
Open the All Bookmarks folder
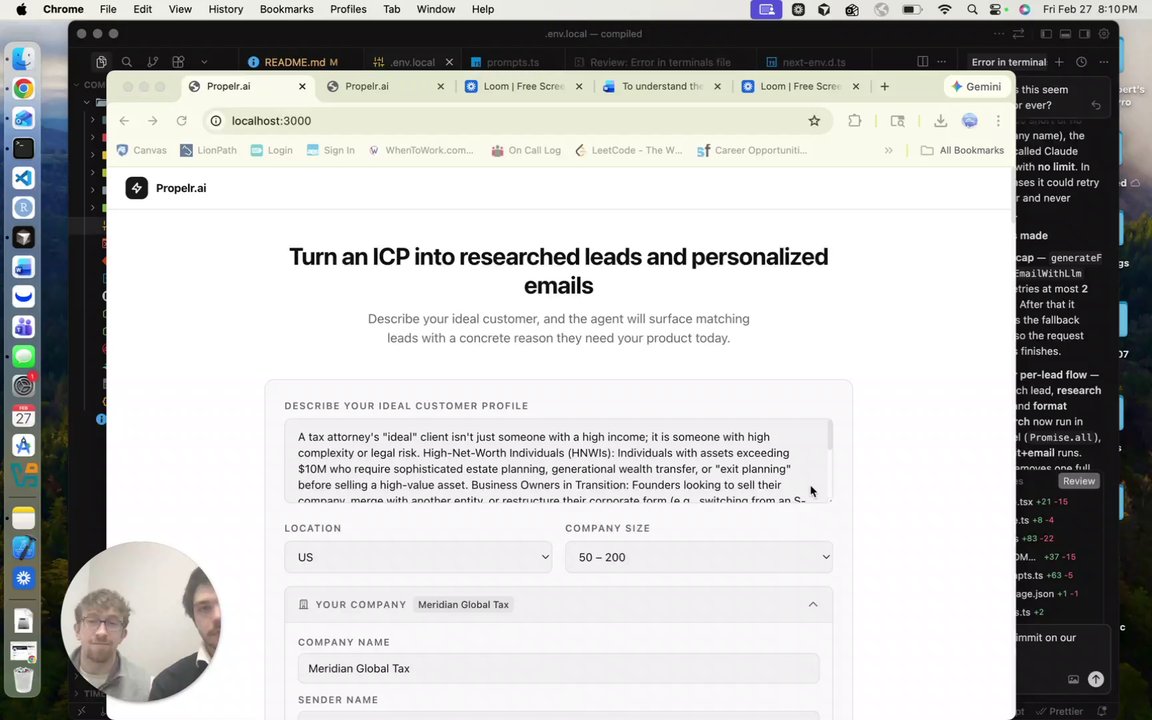click(x=962, y=150)
